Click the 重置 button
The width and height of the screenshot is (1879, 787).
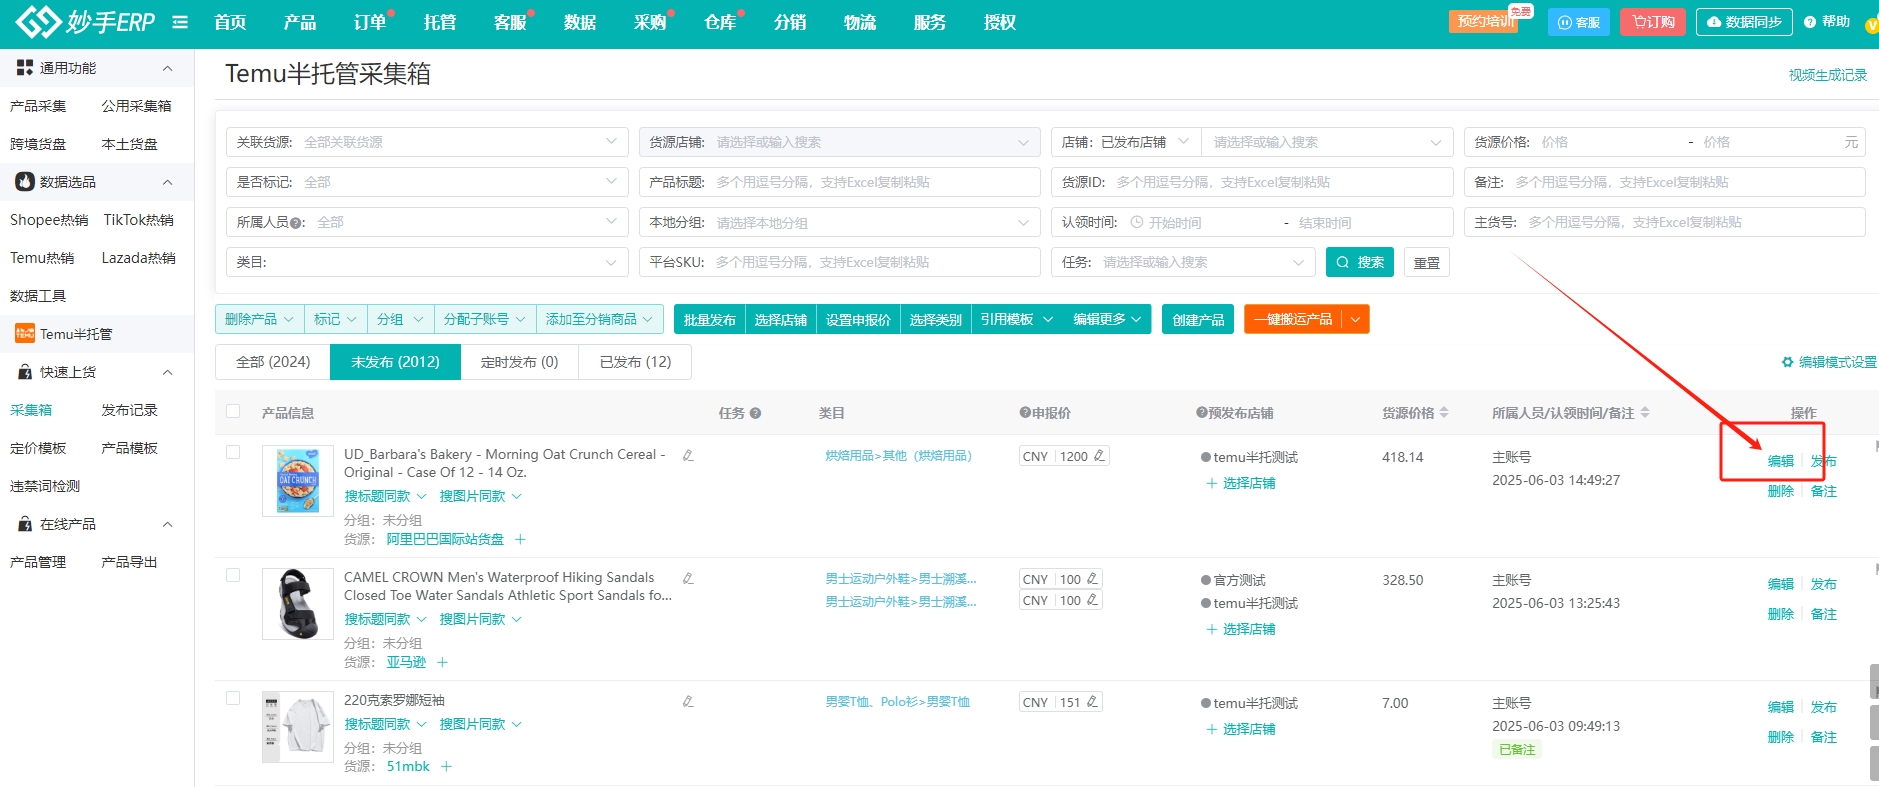[x=1427, y=262]
